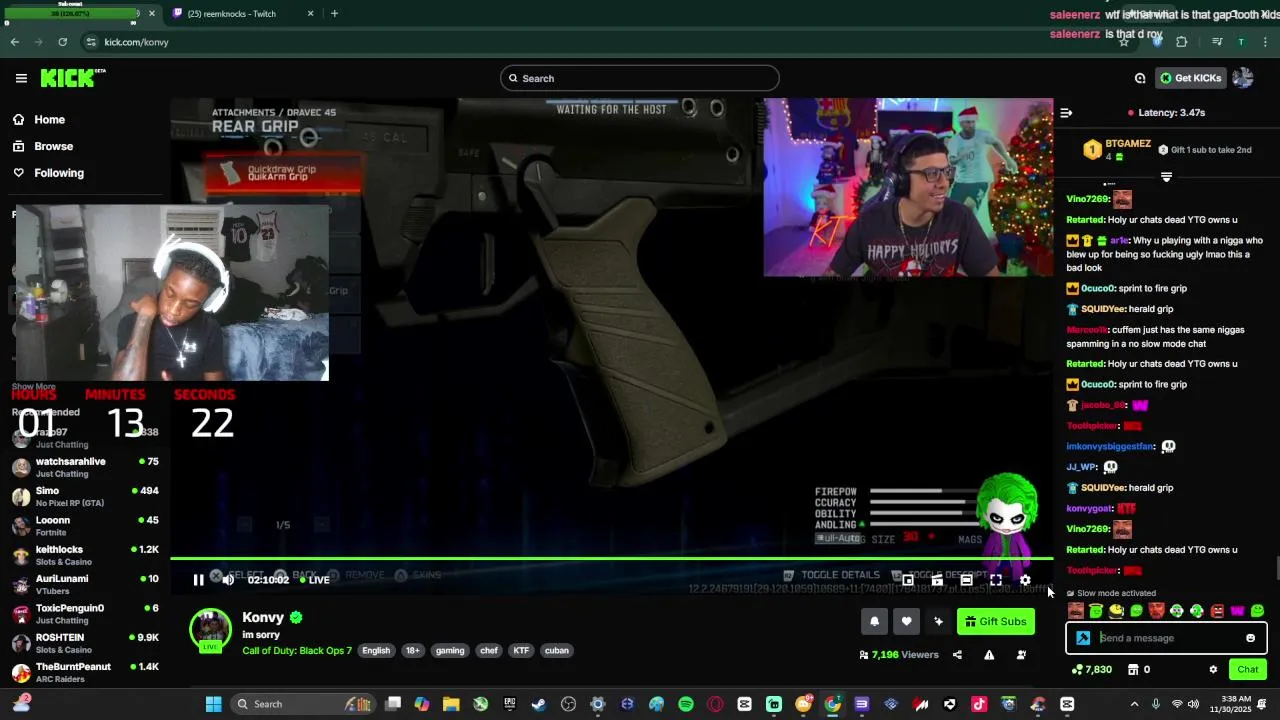Click the Get KICKs button
Screen dimensions: 1280x720
pyautogui.click(x=1190, y=78)
